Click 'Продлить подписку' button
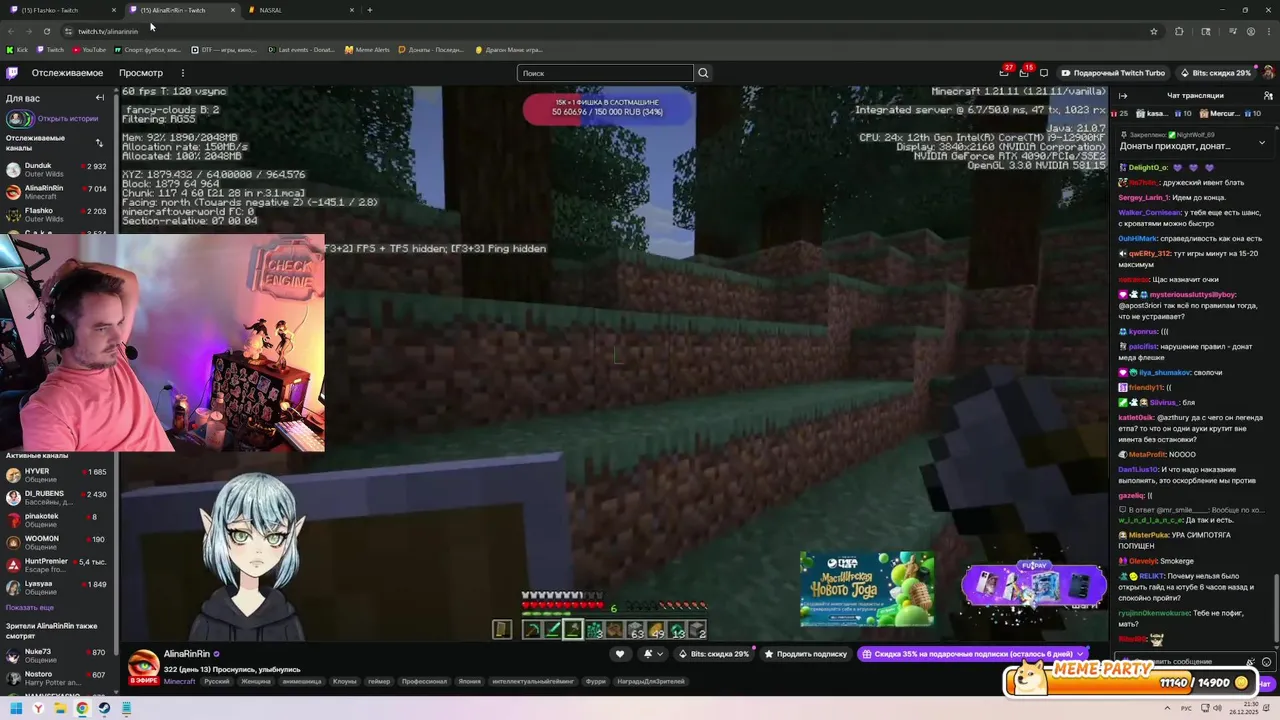The width and height of the screenshot is (1280, 720). (806, 654)
